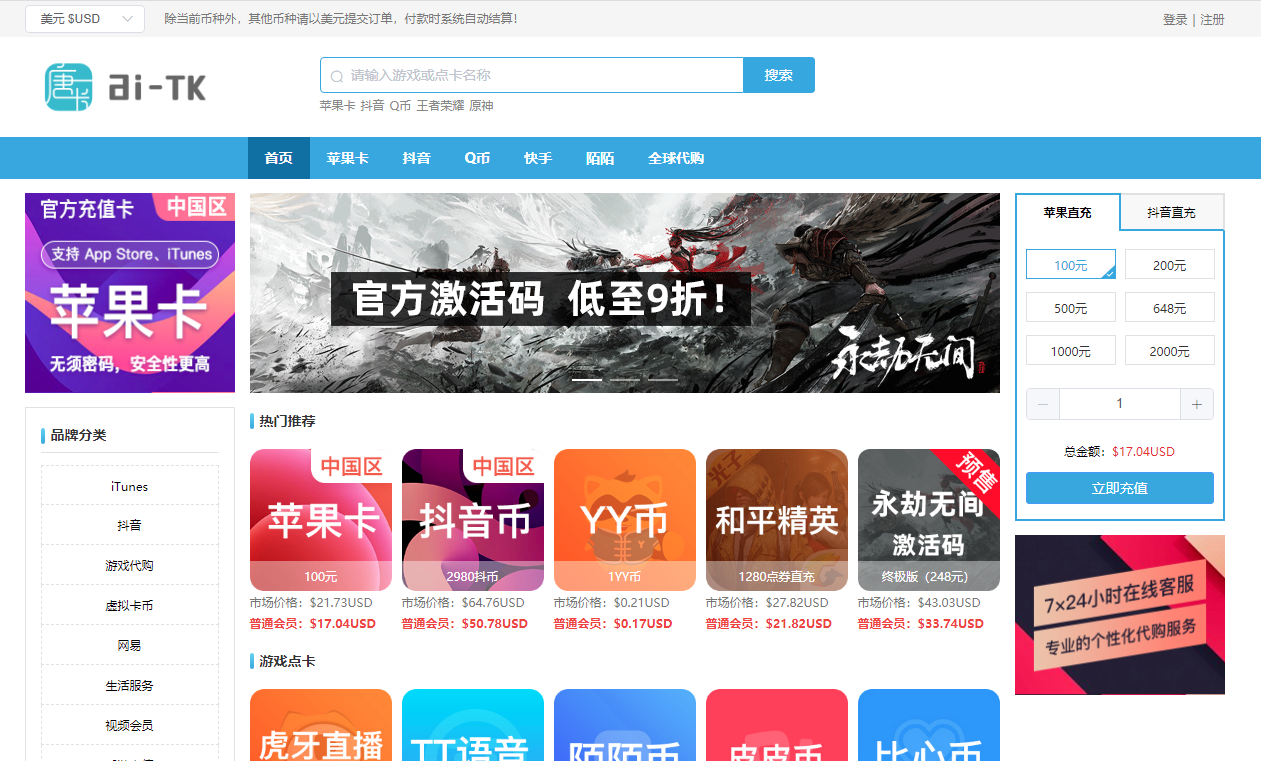The image size is (1261, 761).
Task: Click the 市场价格 $27.82USD text
Action: pyautogui.click(x=767, y=603)
